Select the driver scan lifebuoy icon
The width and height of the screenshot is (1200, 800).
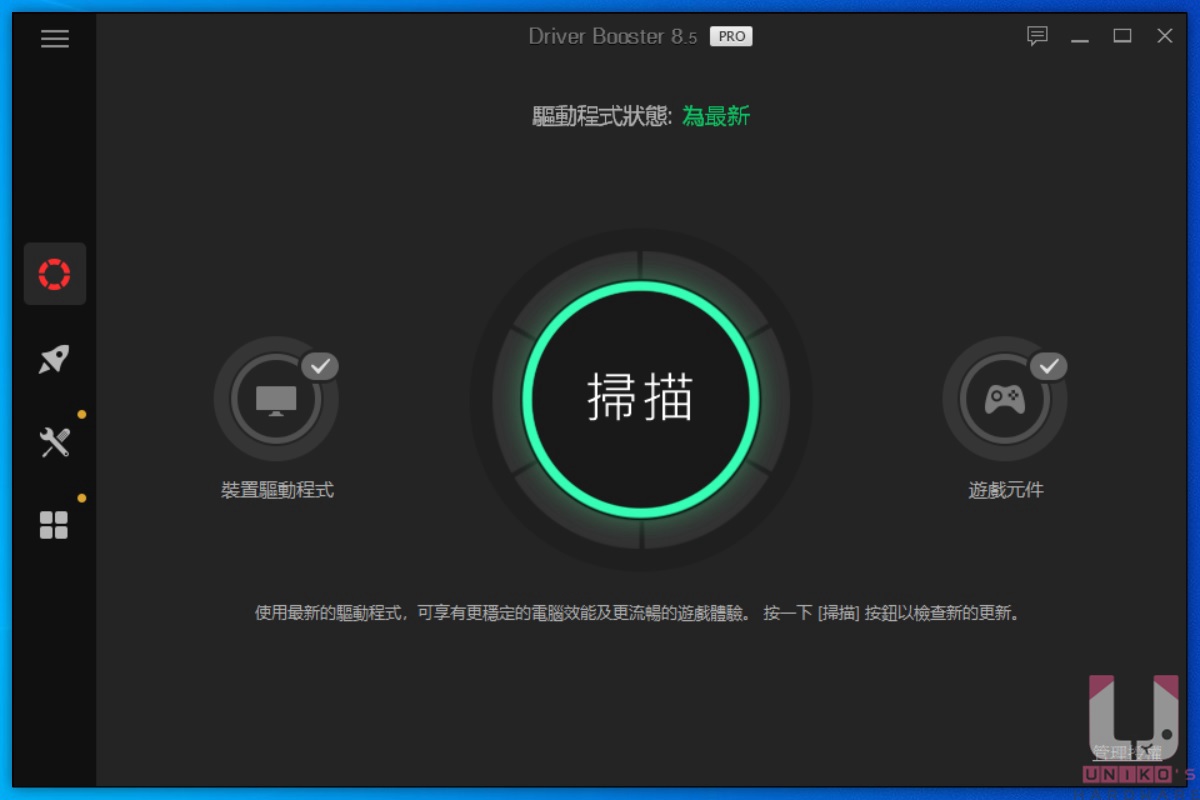click(54, 273)
